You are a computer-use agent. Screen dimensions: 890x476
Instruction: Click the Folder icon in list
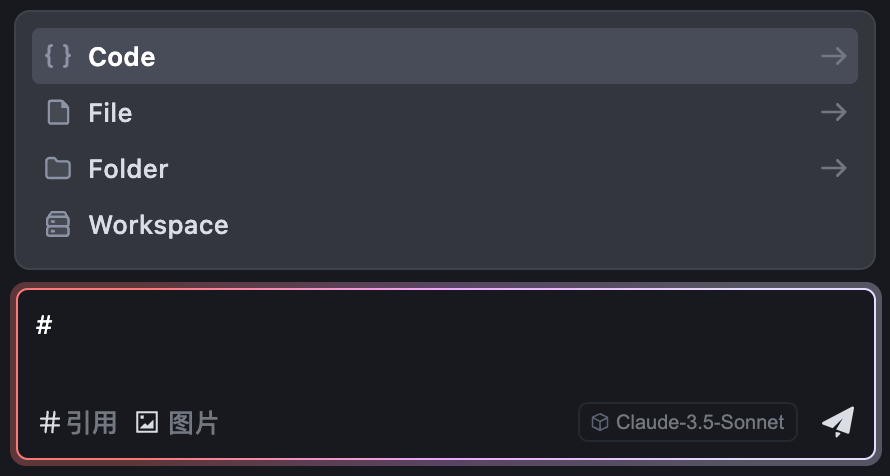pyautogui.click(x=58, y=169)
